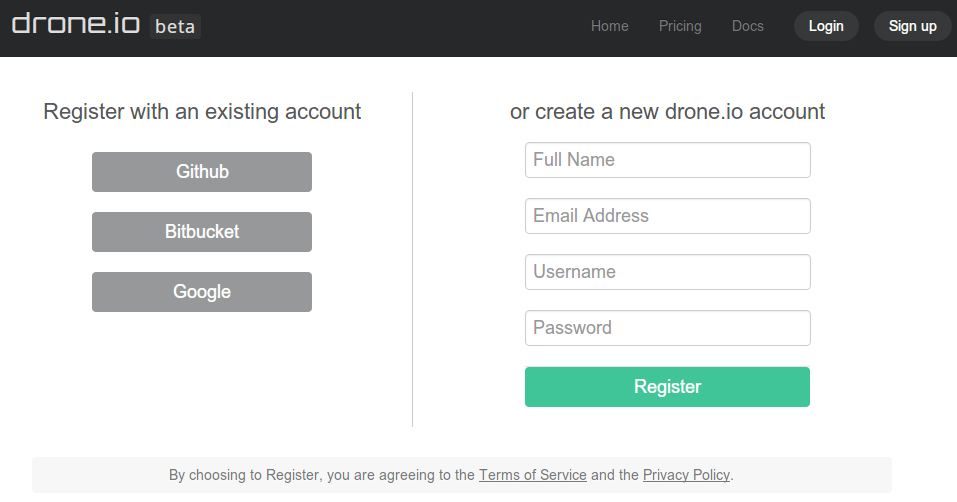Click the Password field

[667, 328]
